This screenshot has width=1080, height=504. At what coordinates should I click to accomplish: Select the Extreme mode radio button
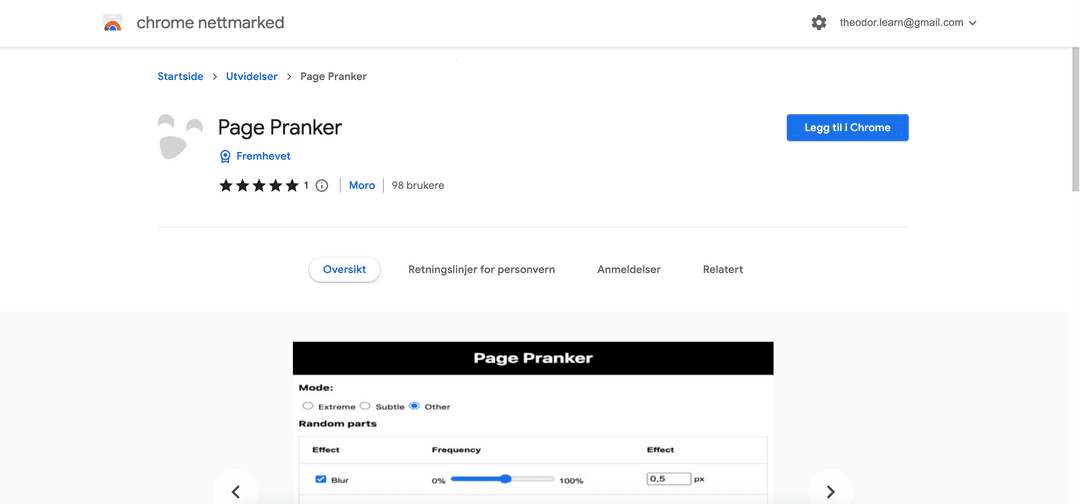point(308,406)
